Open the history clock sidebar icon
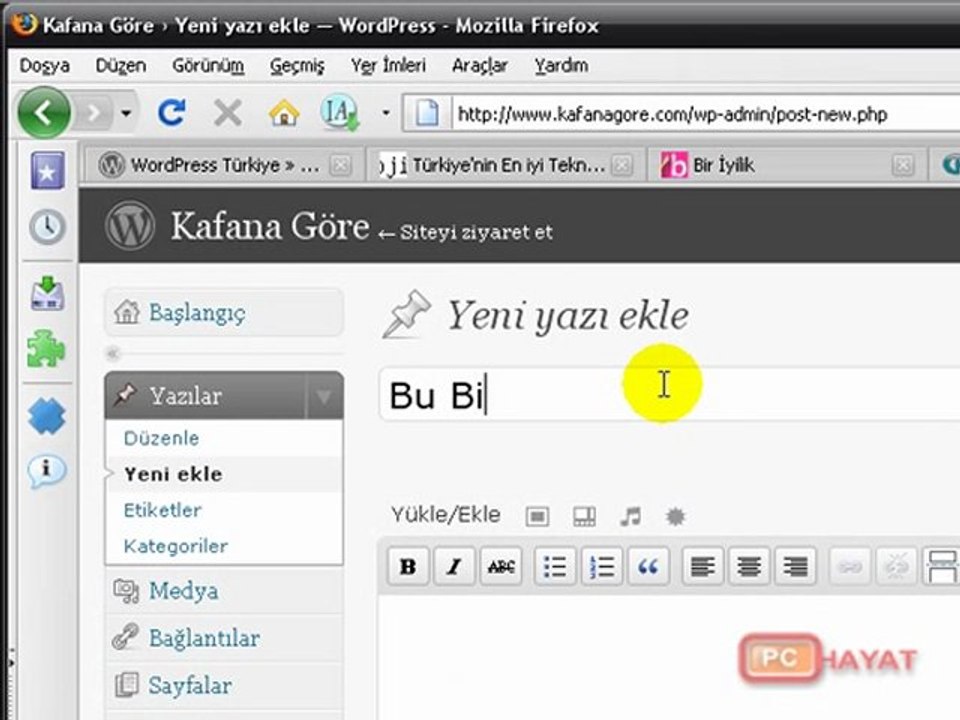 [x=47, y=227]
